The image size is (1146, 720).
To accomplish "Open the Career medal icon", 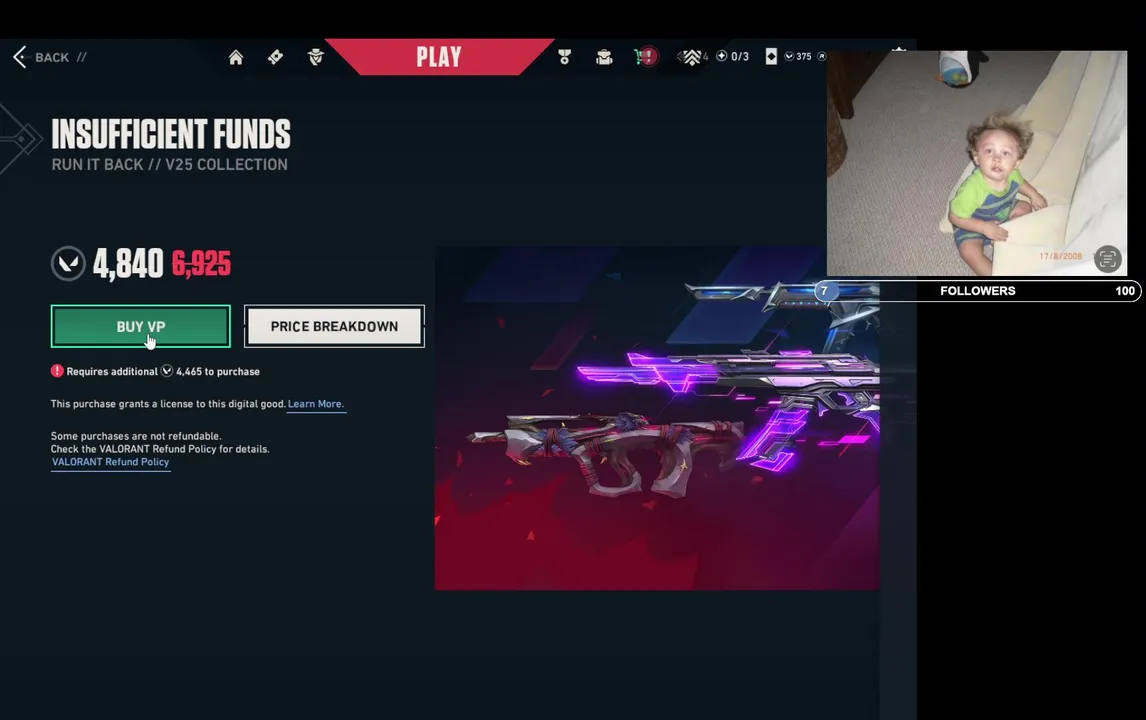I will coord(564,57).
